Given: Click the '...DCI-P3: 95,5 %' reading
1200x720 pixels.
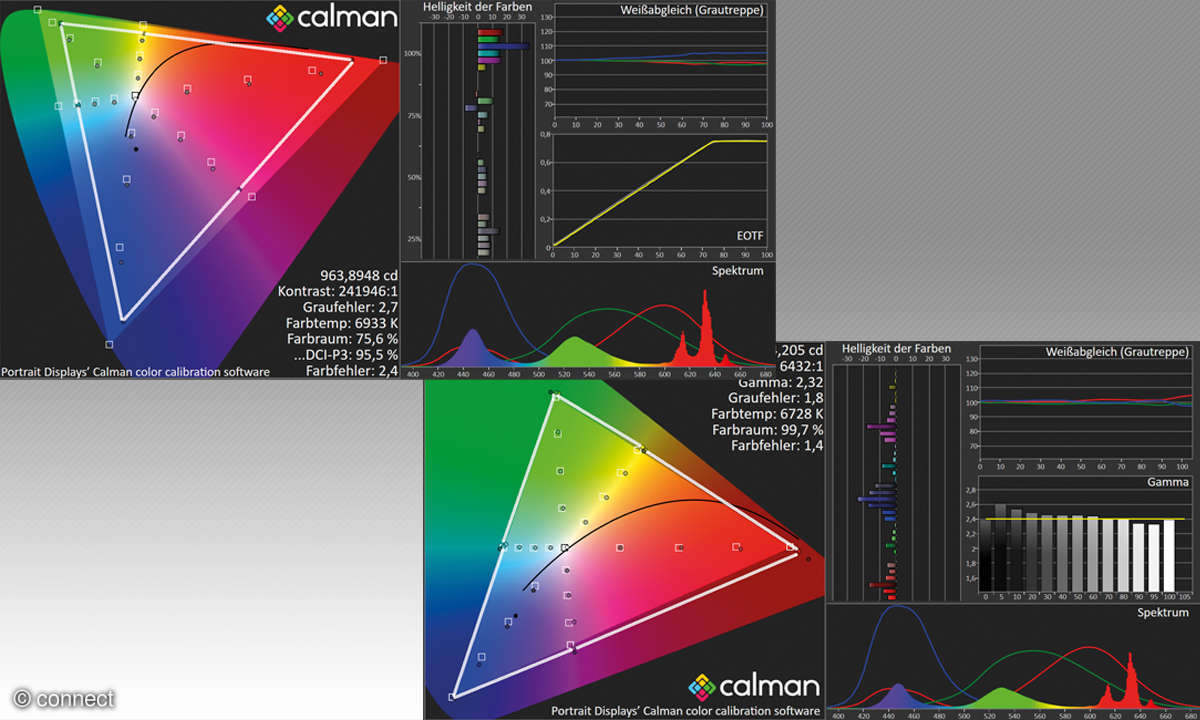Looking at the screenshot, I should 345,354.
